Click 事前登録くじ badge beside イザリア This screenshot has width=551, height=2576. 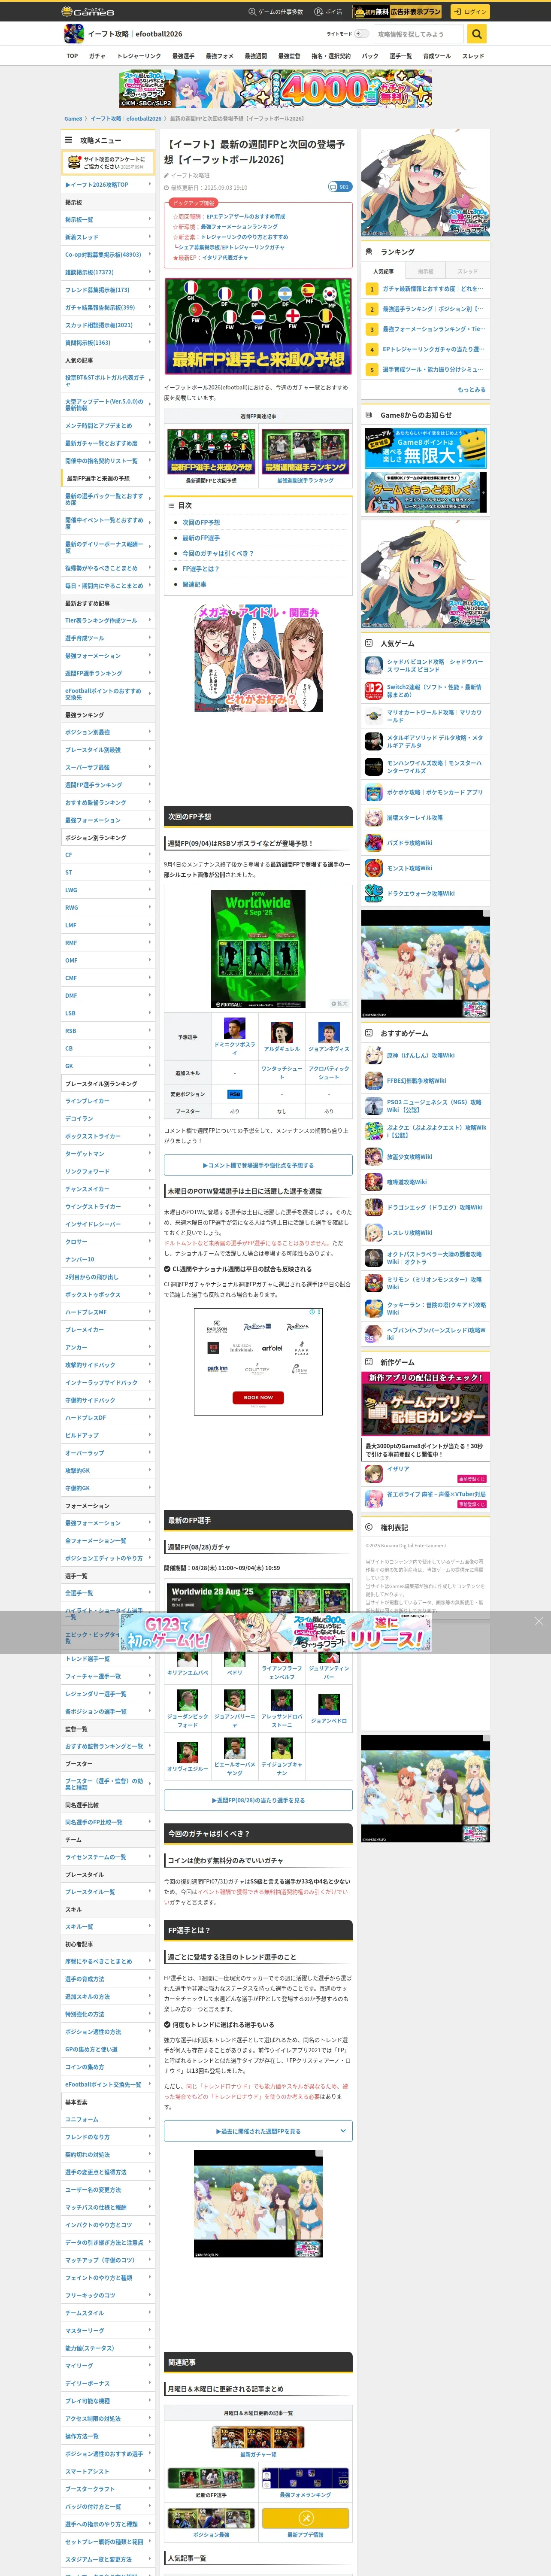pos(472,1479)
